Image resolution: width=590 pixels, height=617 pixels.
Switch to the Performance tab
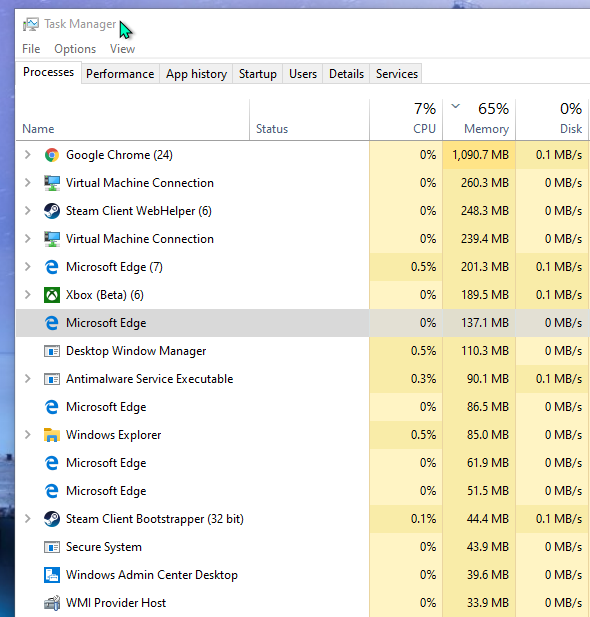point(120,74)
